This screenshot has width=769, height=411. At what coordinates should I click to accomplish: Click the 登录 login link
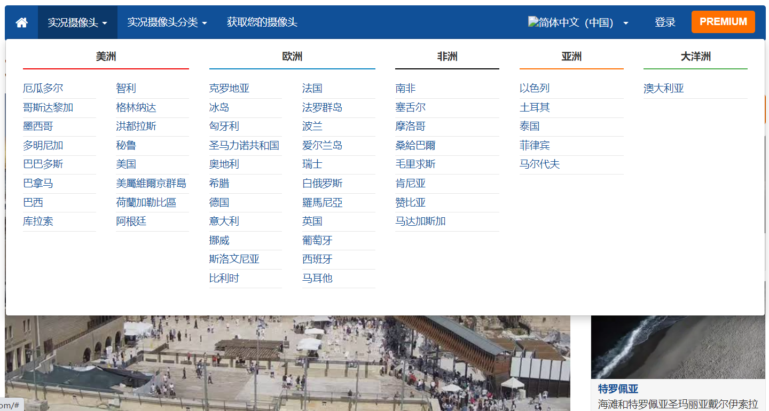tap(665, 23)
